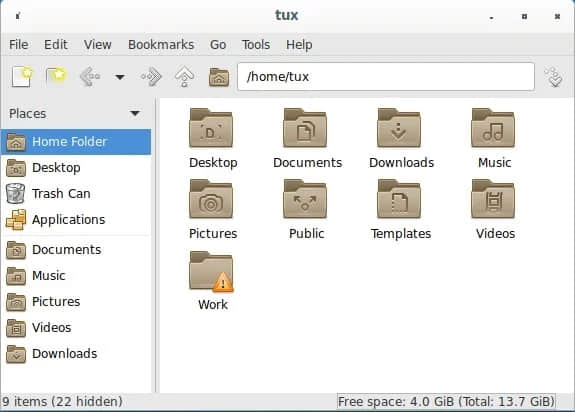
Task: Select the Pictures folder icon in file view
Action: 211,199
